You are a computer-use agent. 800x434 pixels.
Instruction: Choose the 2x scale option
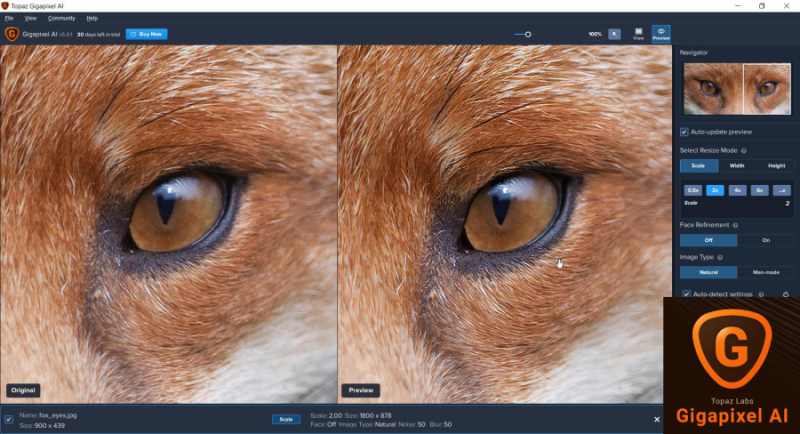point(715,190)
